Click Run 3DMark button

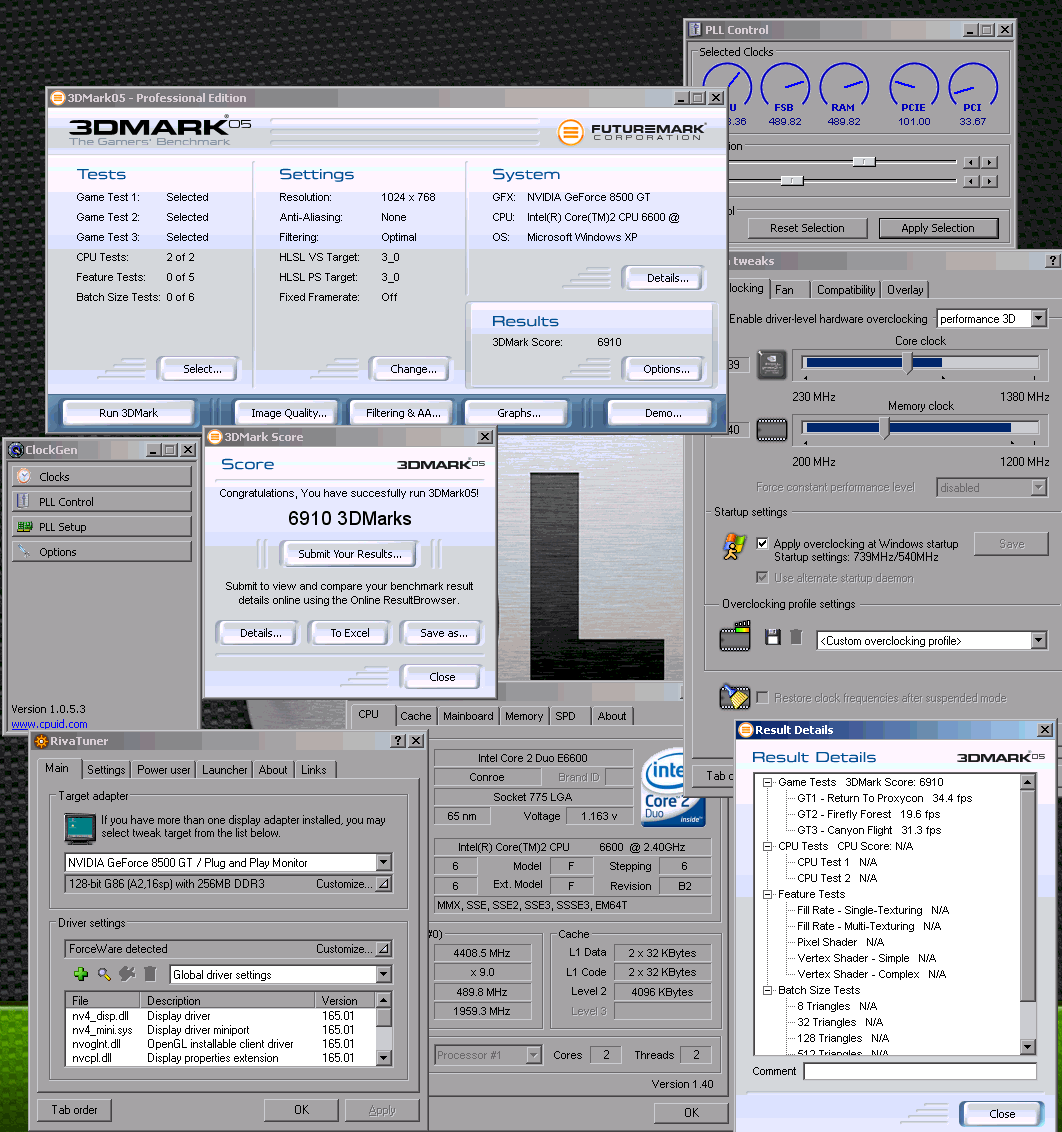(x=129, y=413)
